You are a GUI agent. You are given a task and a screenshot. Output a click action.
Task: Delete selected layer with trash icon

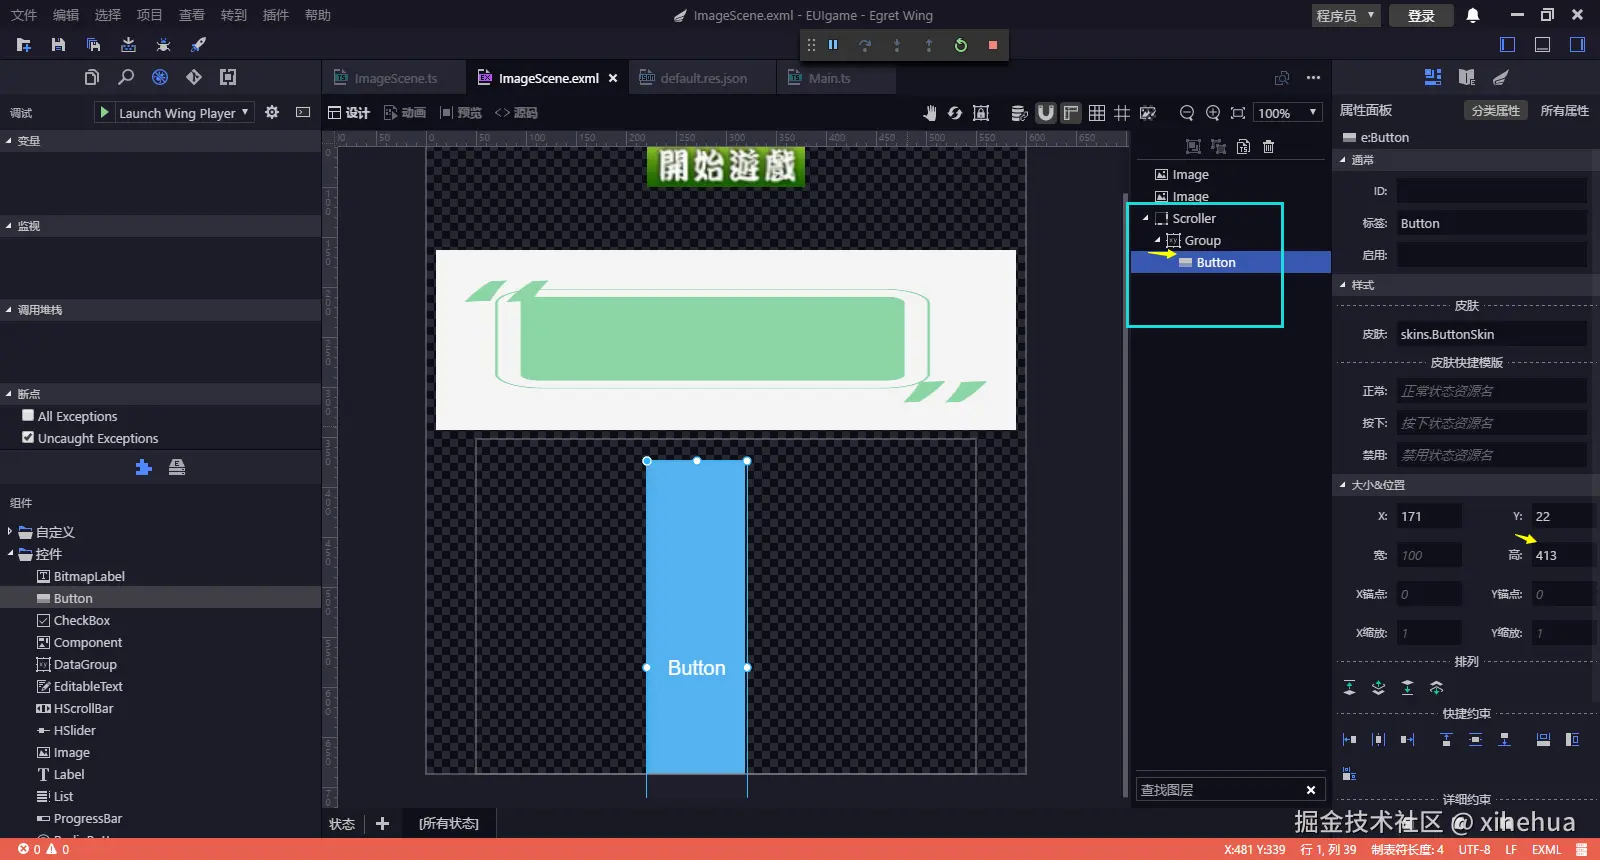coord(1268,147)
